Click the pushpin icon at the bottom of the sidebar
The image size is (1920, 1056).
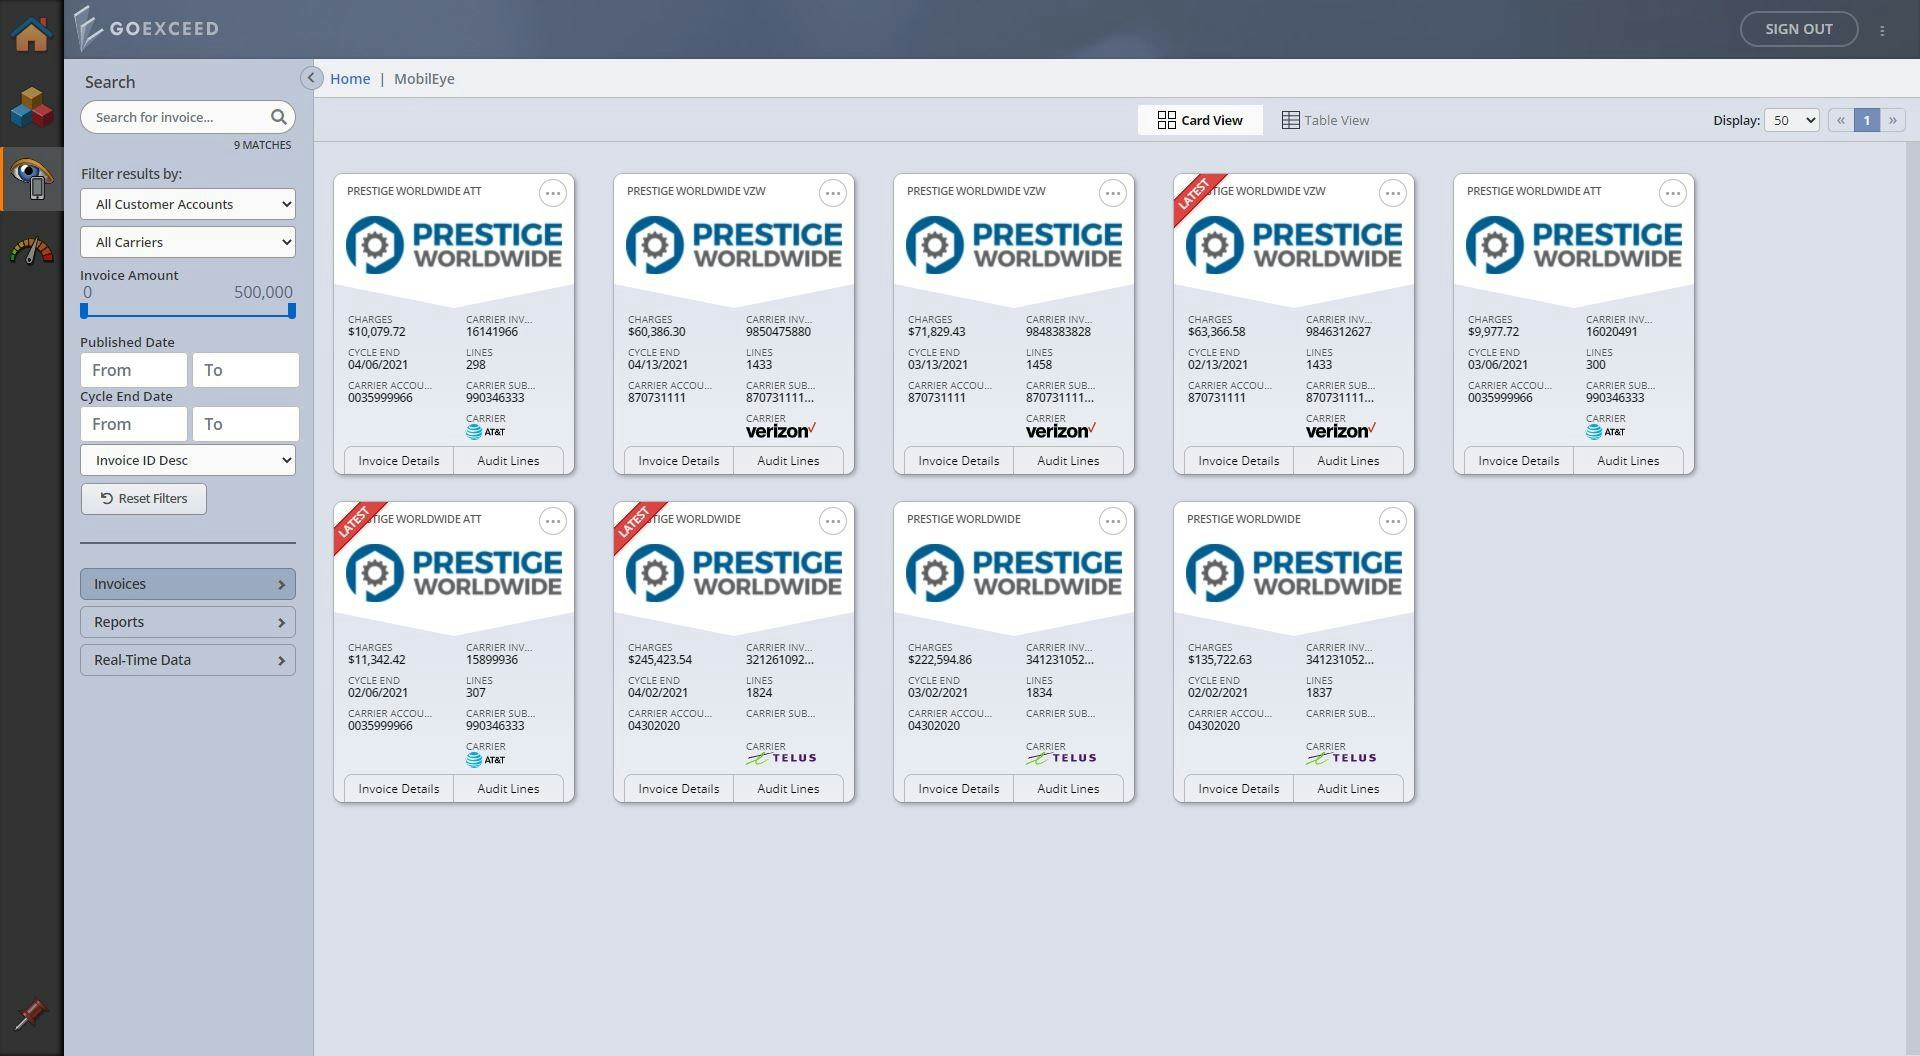click(x=30, y=1015)
